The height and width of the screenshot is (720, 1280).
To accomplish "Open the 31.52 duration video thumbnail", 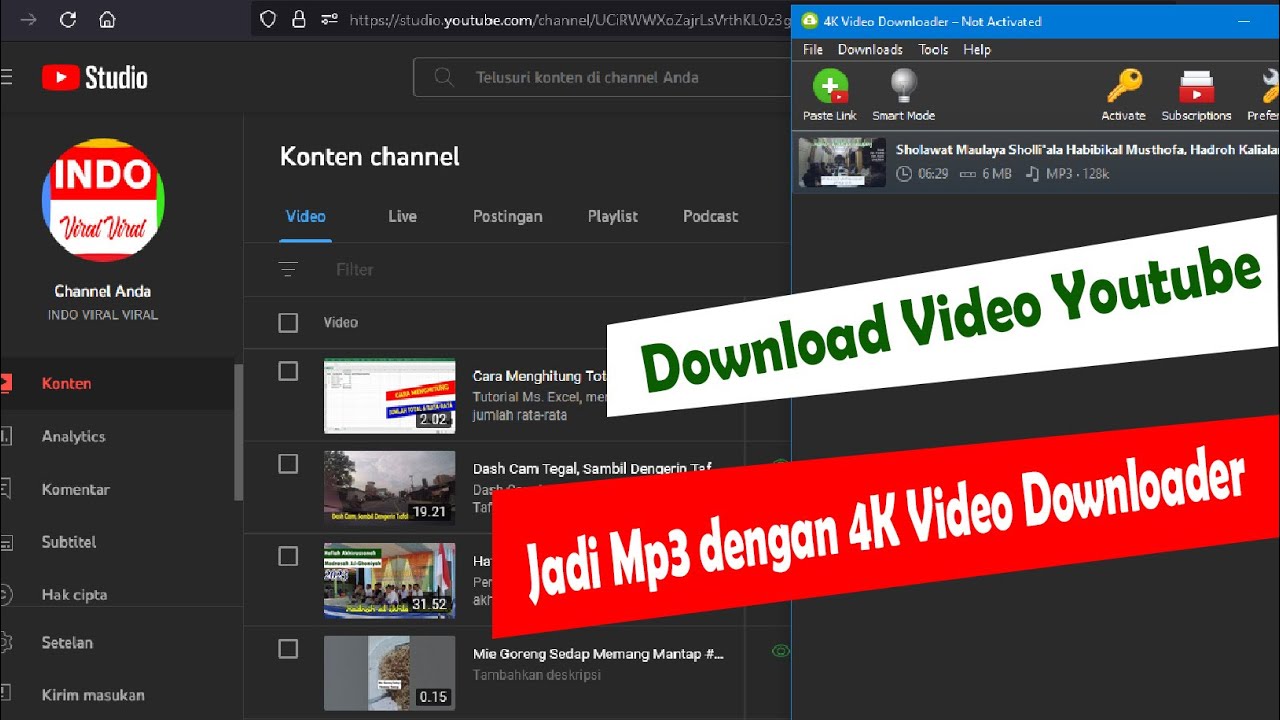I will point(390,581).
